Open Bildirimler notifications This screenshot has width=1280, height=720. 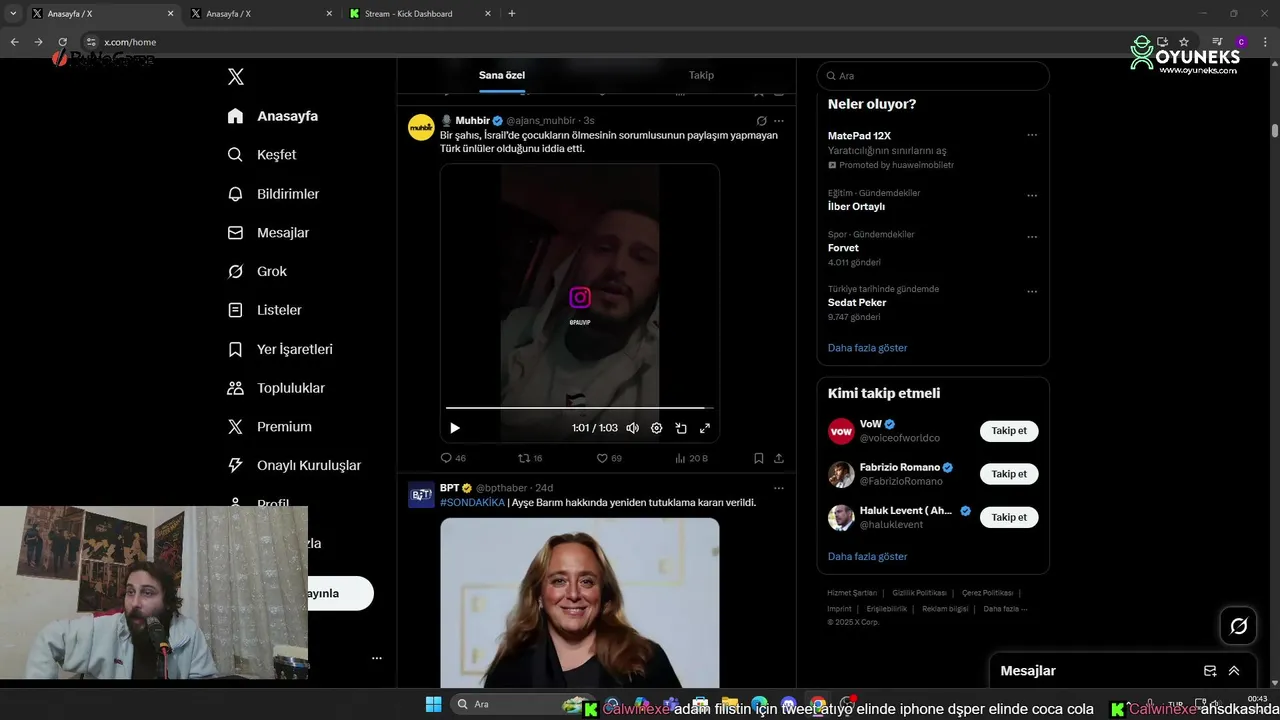pyautogui.click(x=273, y=194)
